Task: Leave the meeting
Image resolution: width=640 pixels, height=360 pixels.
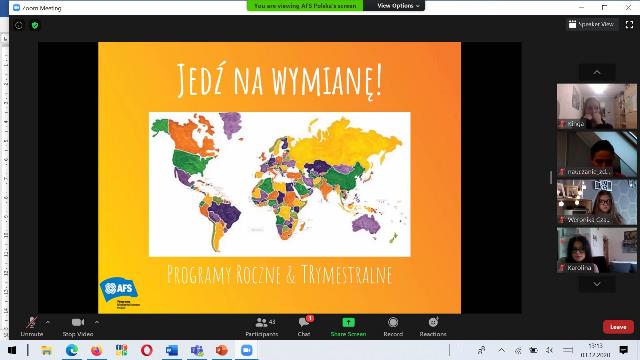Action: click(618, 327)
